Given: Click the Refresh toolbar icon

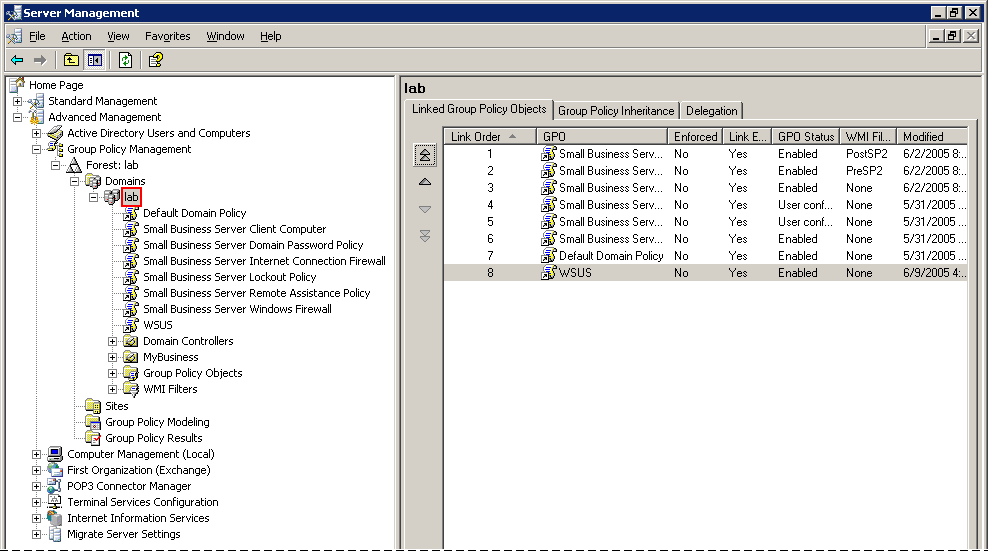Looking at the screenshot, I should click(x=125, y=60).
